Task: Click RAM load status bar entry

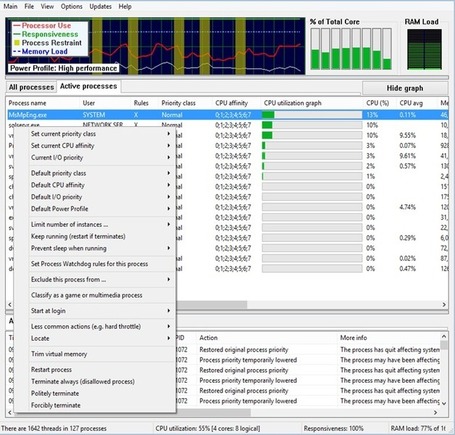Action: 418,428
